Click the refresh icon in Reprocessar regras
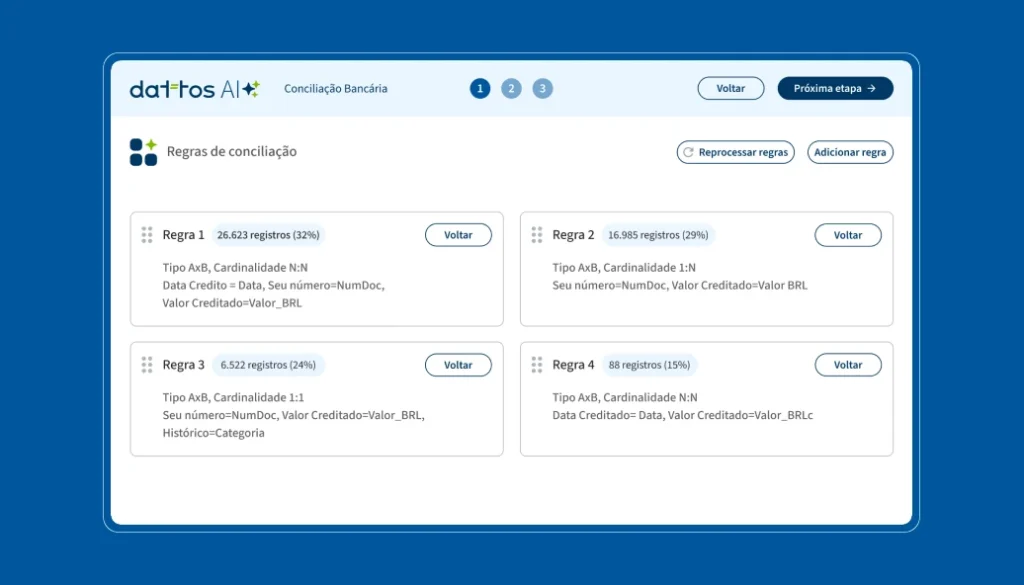 click(687, 153)
